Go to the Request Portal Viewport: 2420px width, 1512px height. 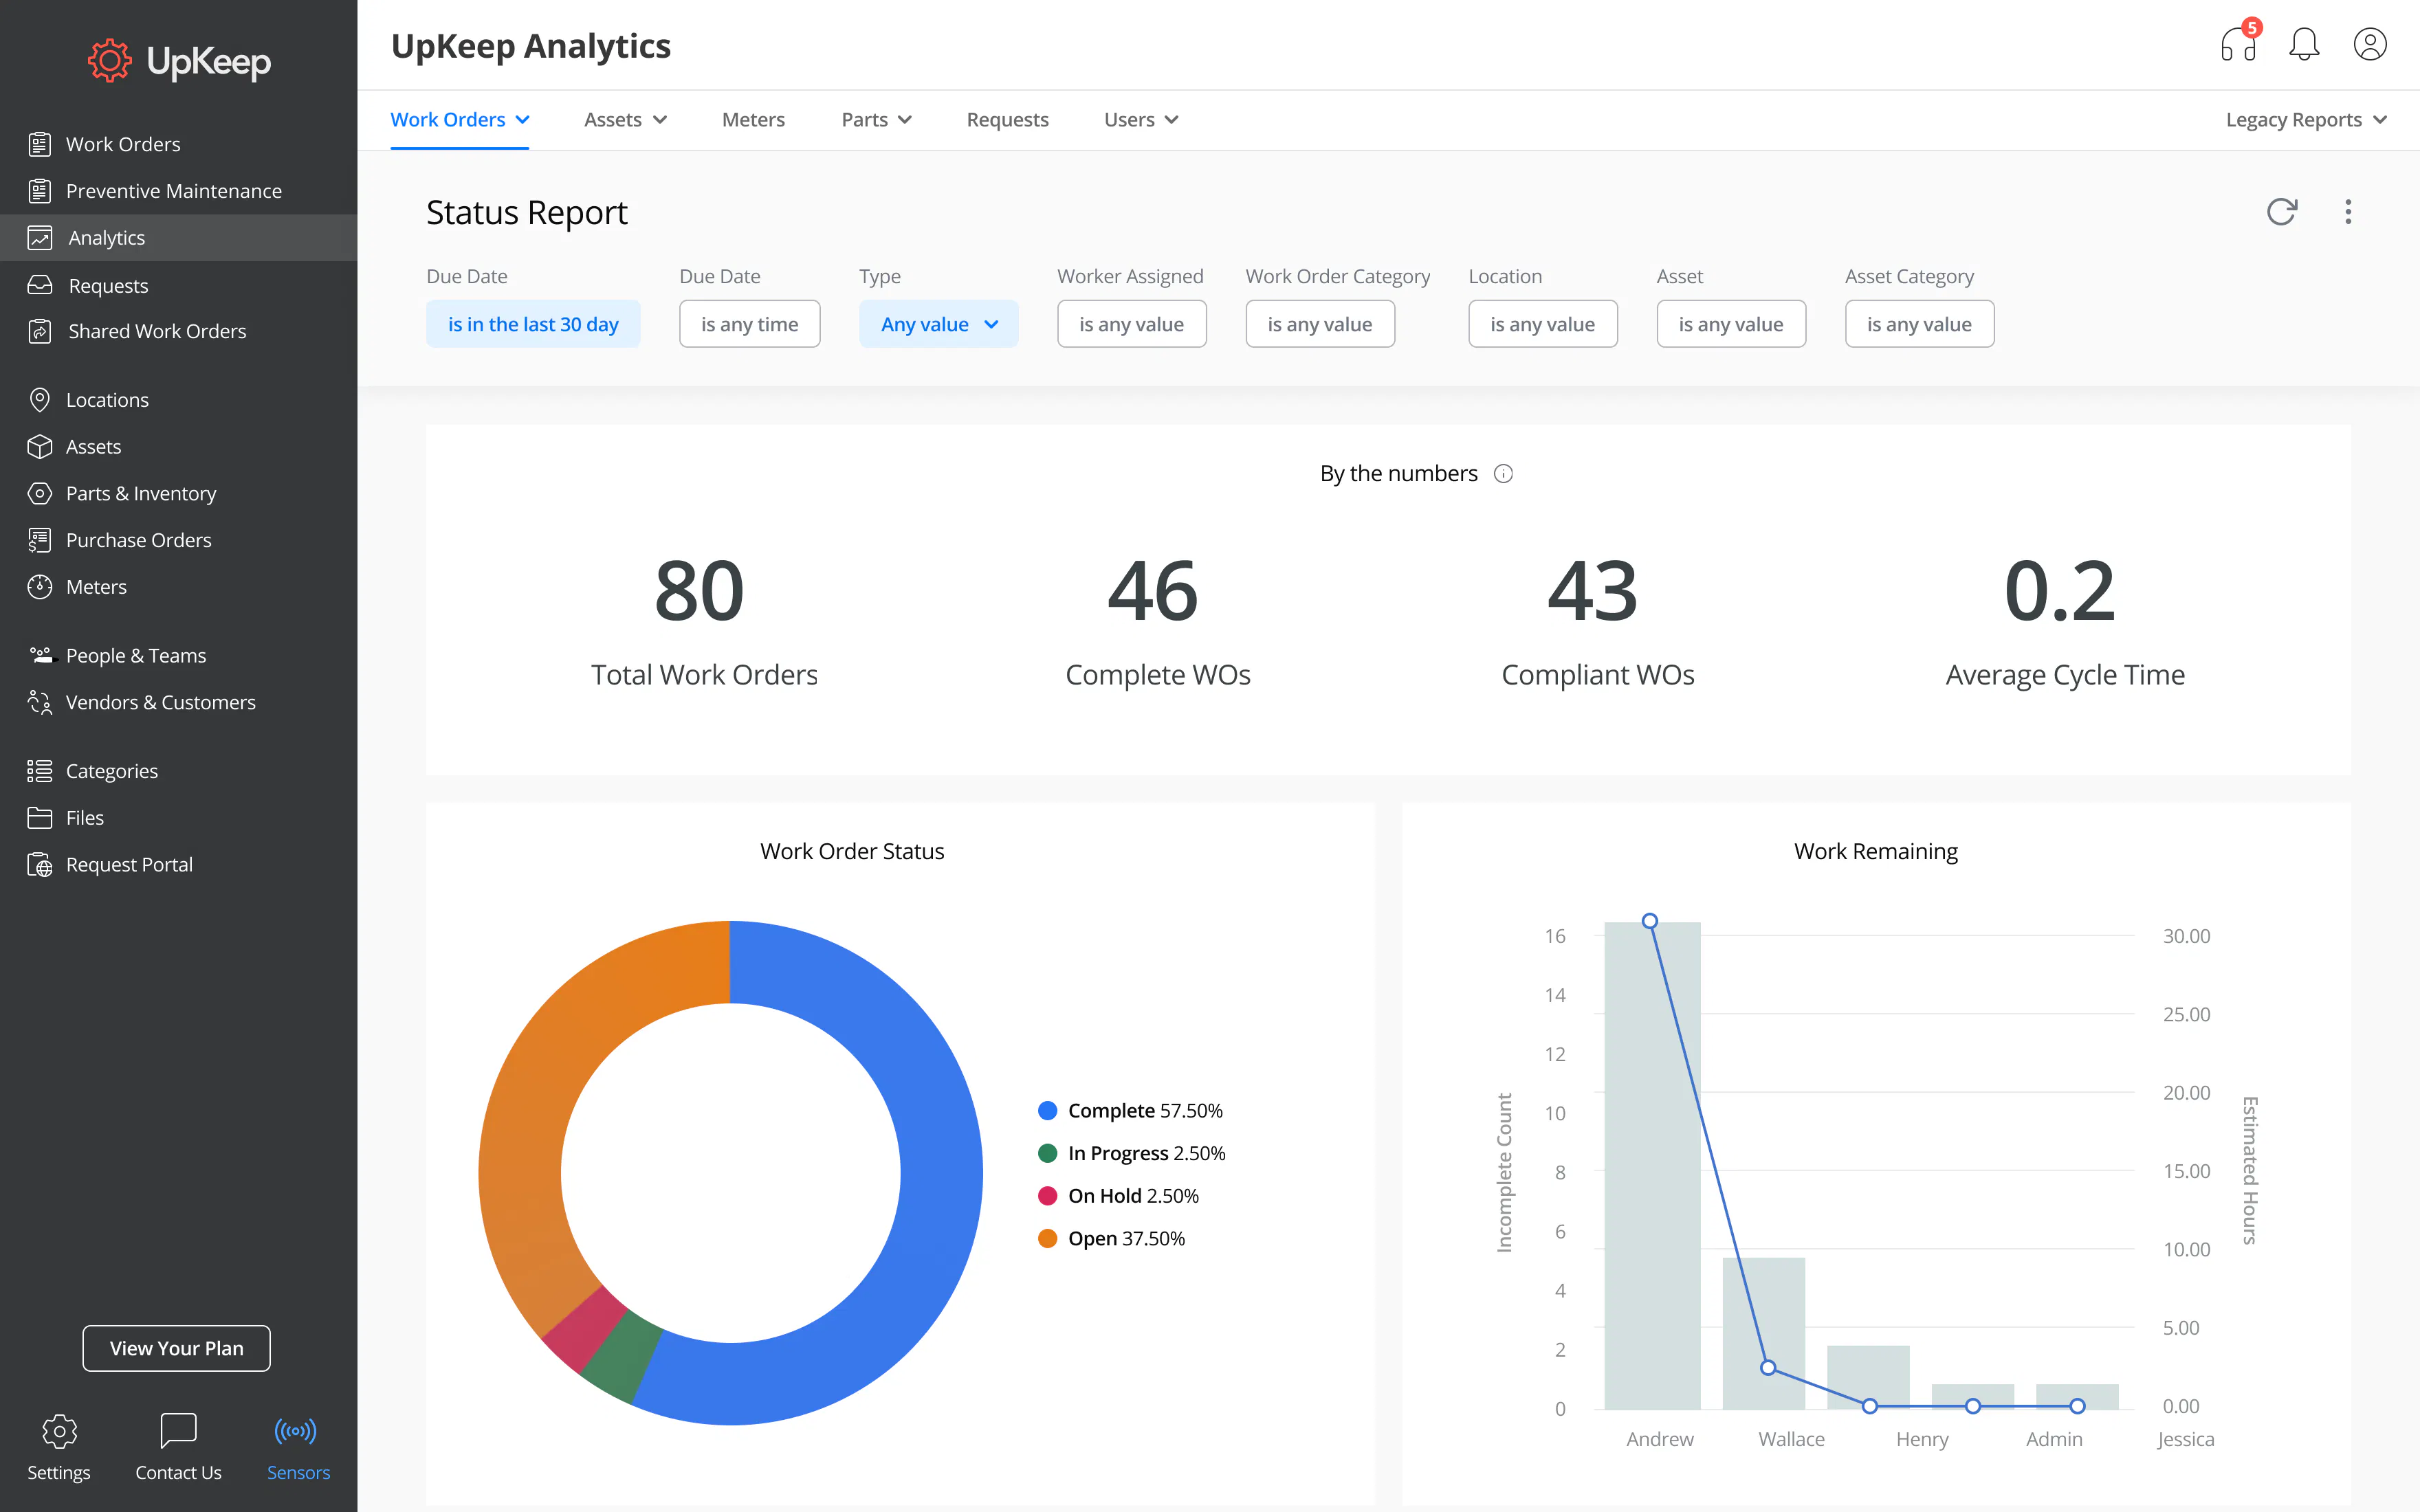[x=128, y=864]
